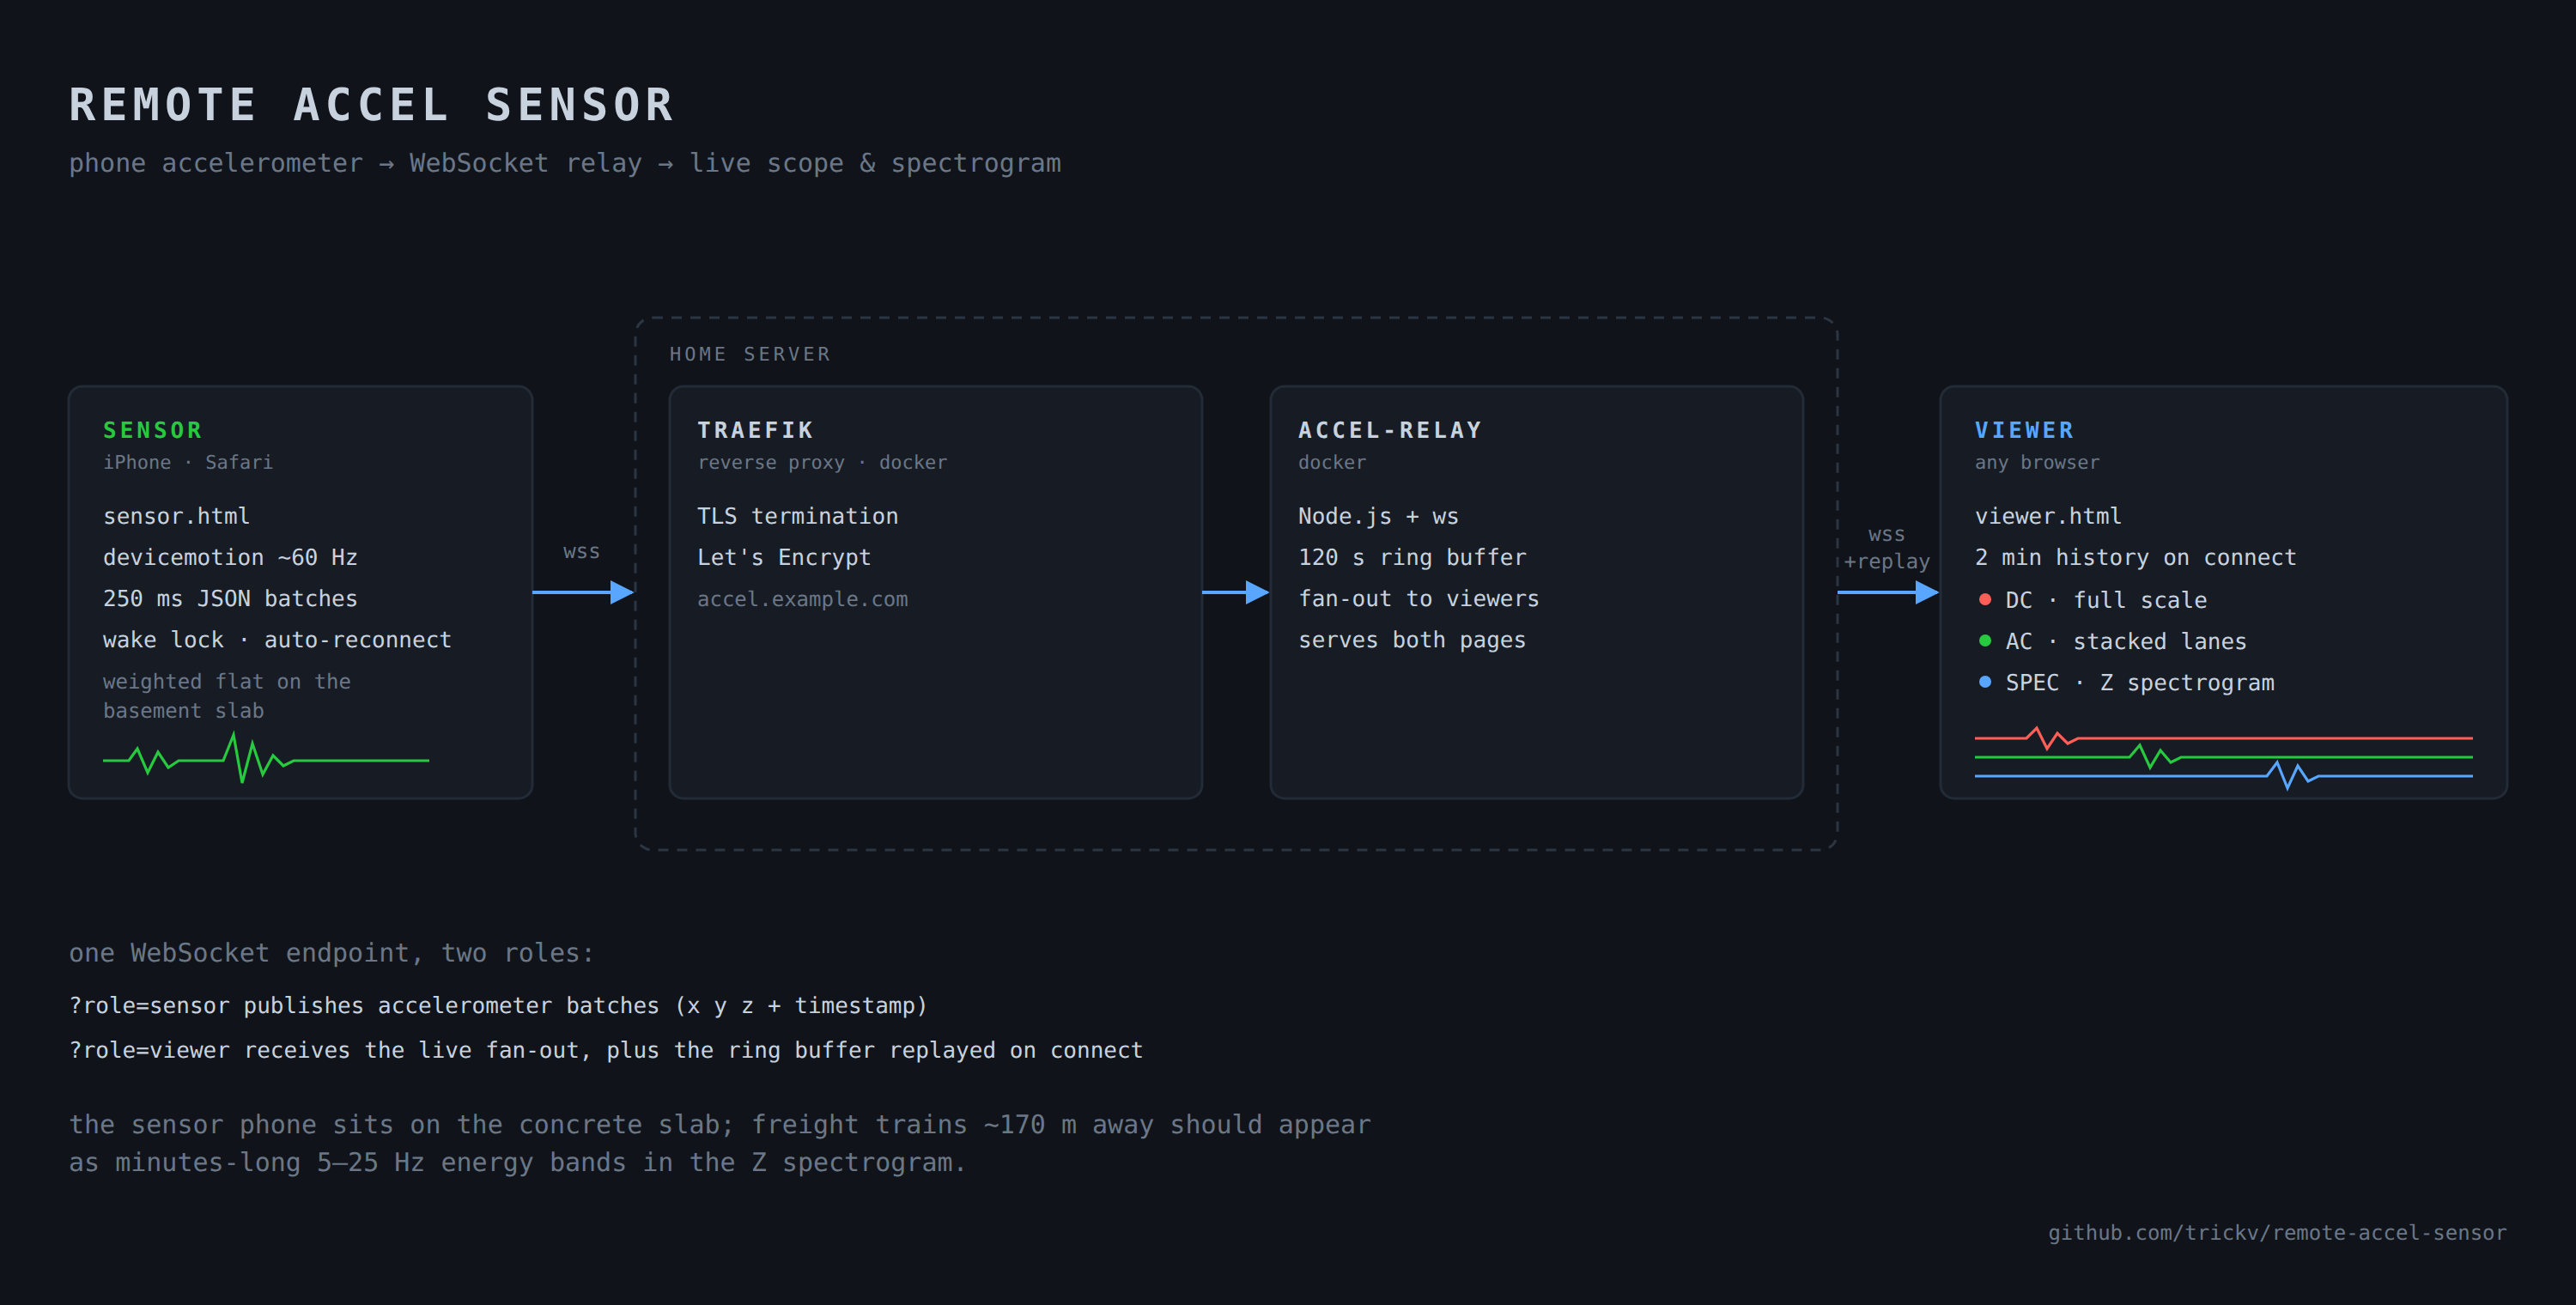Click the TRAEFIK heading
Screen dimensions: 2576x1305
pos(756,430)
